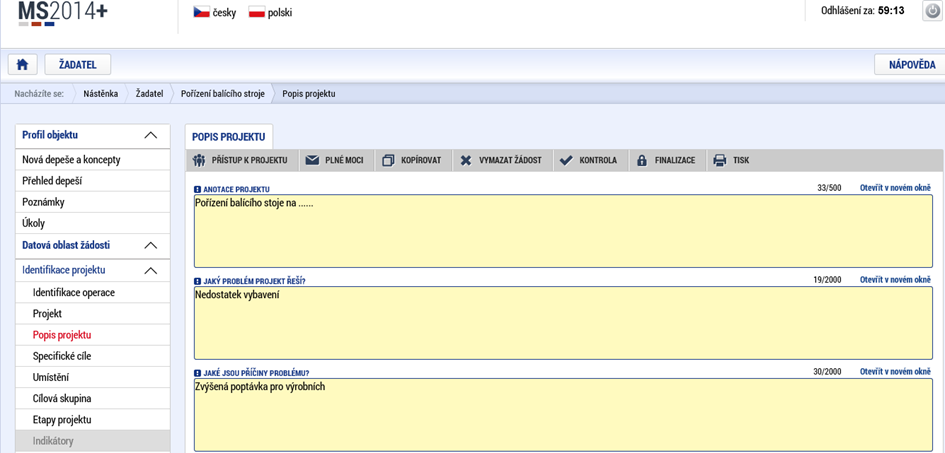Open Nápověda help button

tap(912, 65)
